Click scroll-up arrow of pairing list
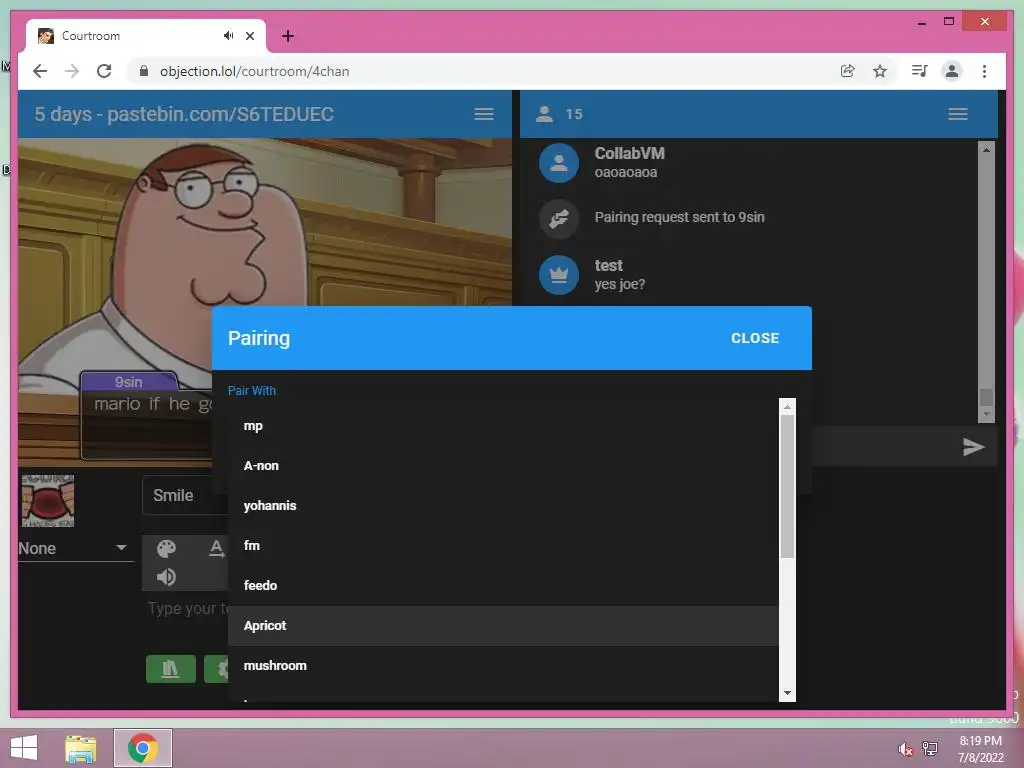Image resolution: width=1024 pixels, height=768 pixels. (787, 407)
